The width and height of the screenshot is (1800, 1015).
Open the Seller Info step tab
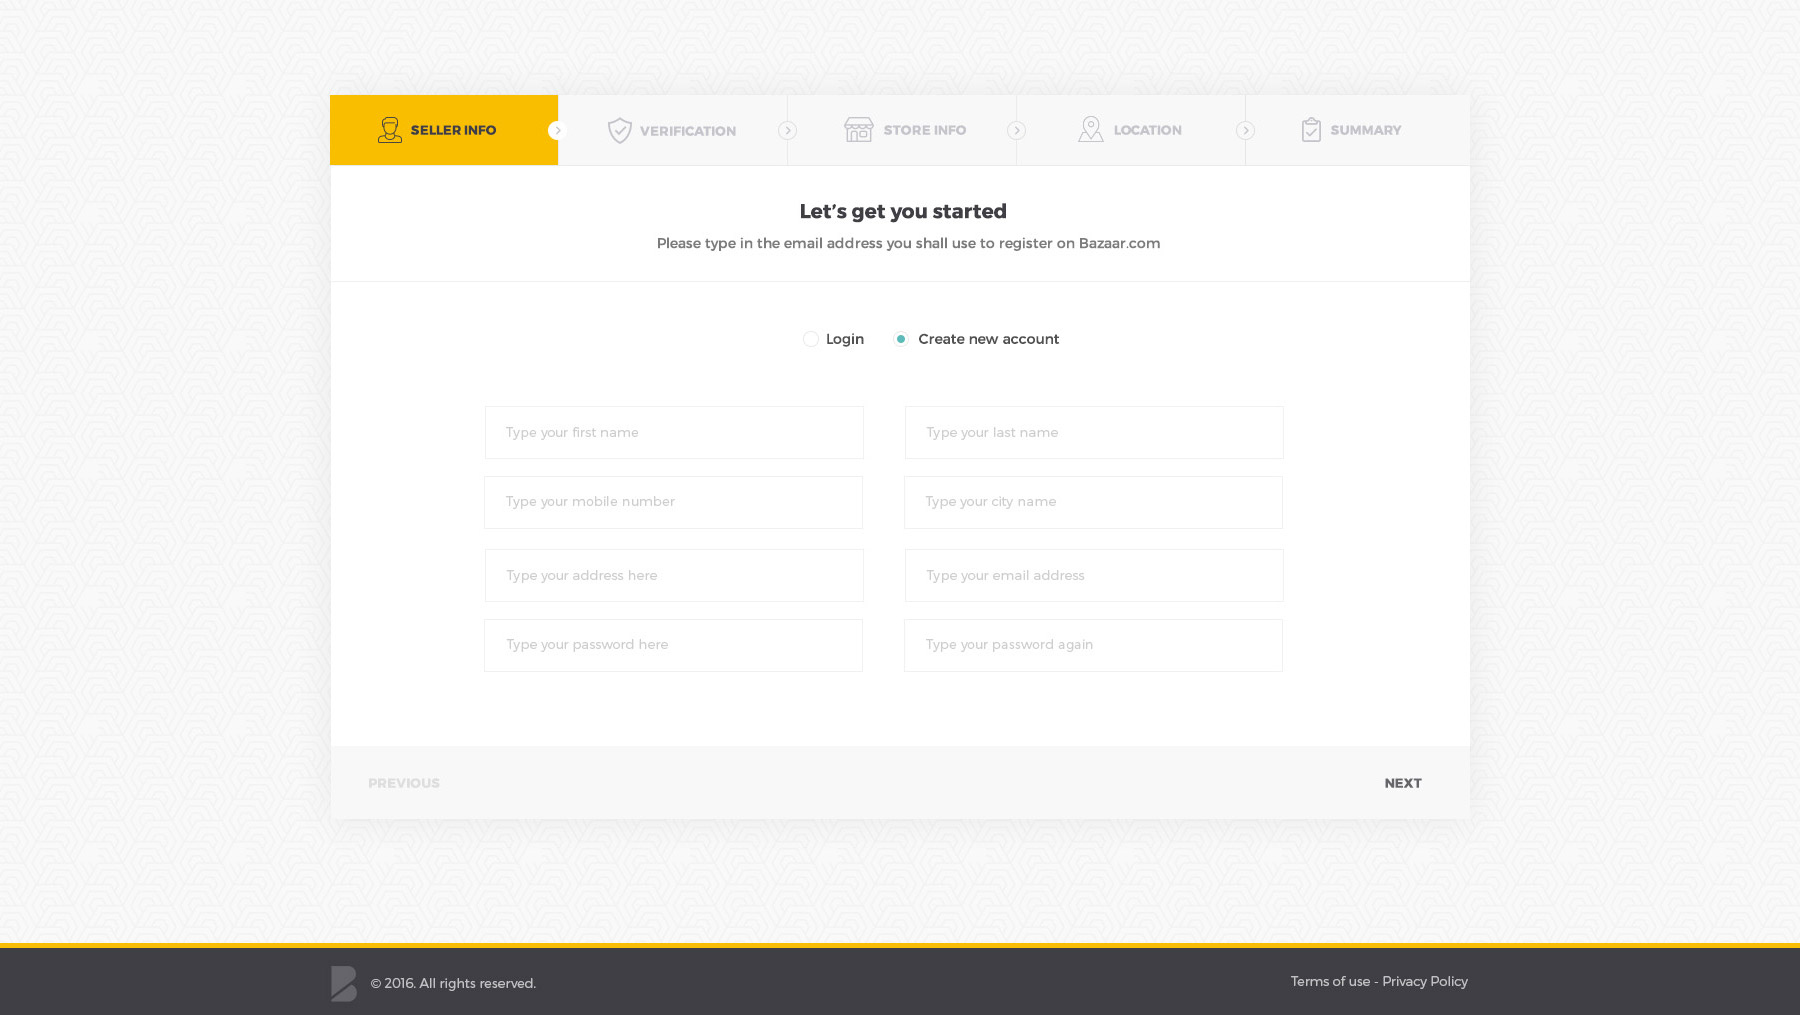(x=444, y=130)
